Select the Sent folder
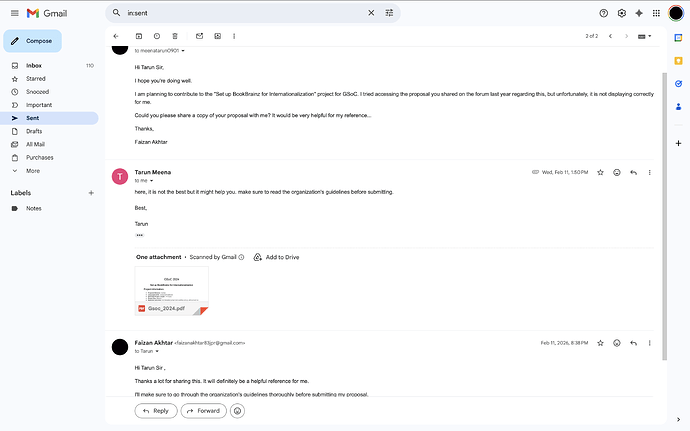 [51, 118]
